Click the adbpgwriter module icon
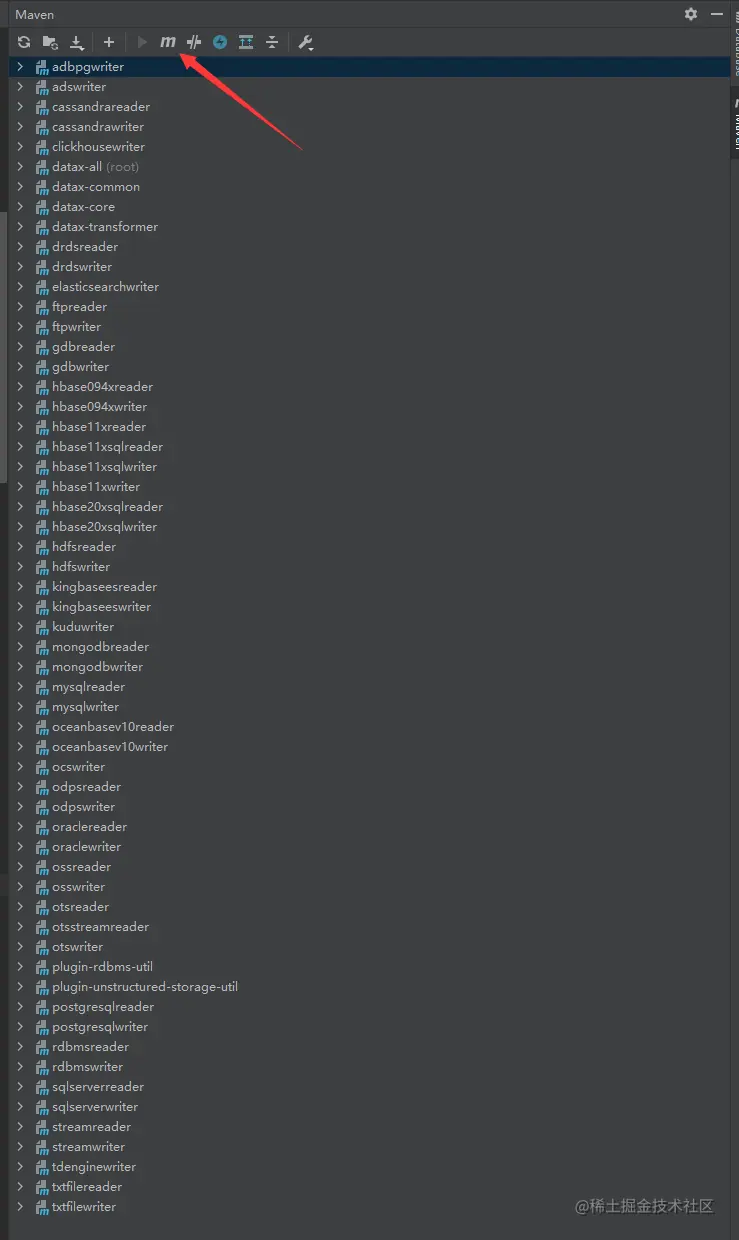The width and height of the screenshot is (739, 1240). 42,67
